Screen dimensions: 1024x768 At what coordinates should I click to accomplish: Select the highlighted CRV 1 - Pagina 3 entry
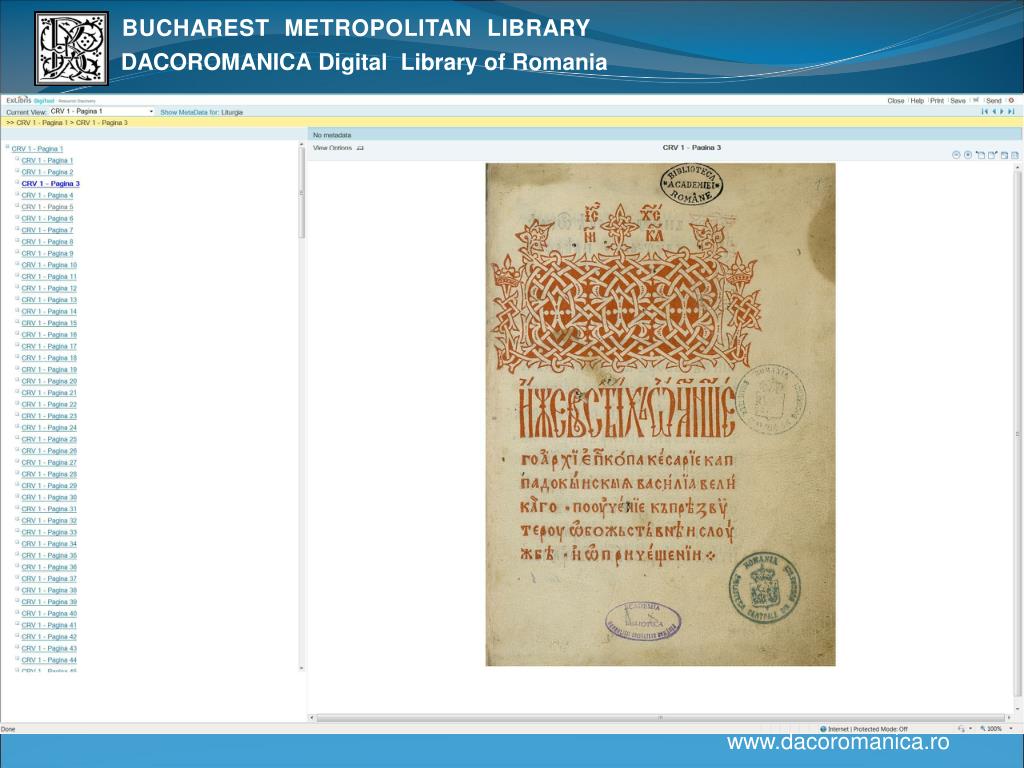(x=50, y=184)
